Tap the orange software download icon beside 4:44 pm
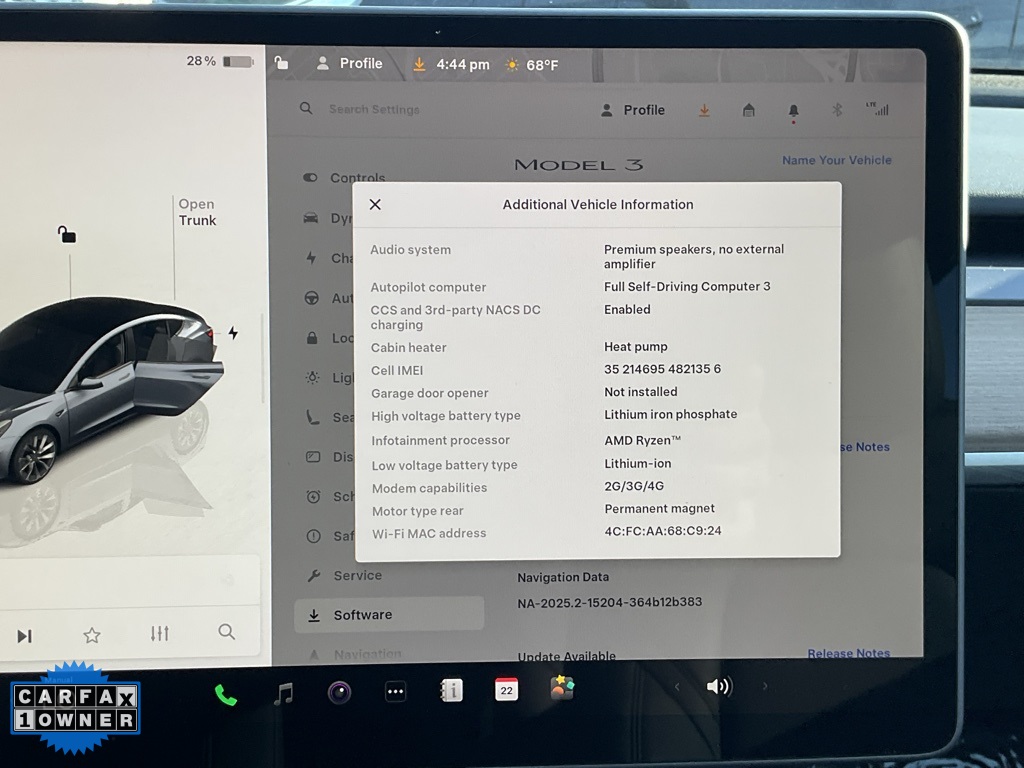 coord(419,64)
